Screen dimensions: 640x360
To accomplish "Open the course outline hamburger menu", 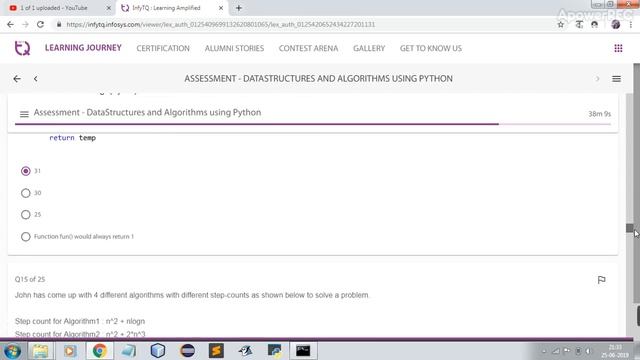I will coord(616,79).
